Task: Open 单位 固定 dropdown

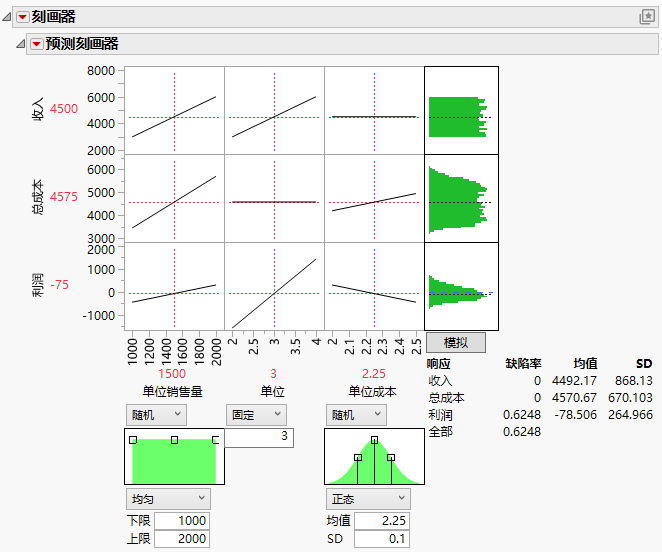Action: click(x=256, y=415)
